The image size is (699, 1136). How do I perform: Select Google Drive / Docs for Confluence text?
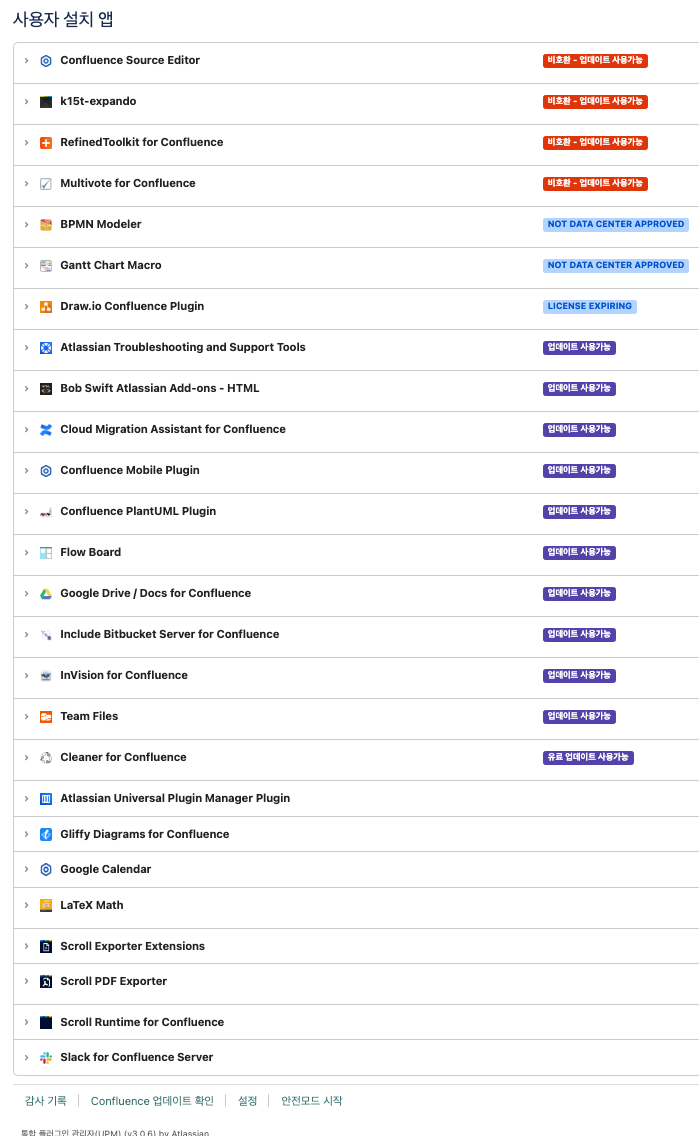(156, 593)
